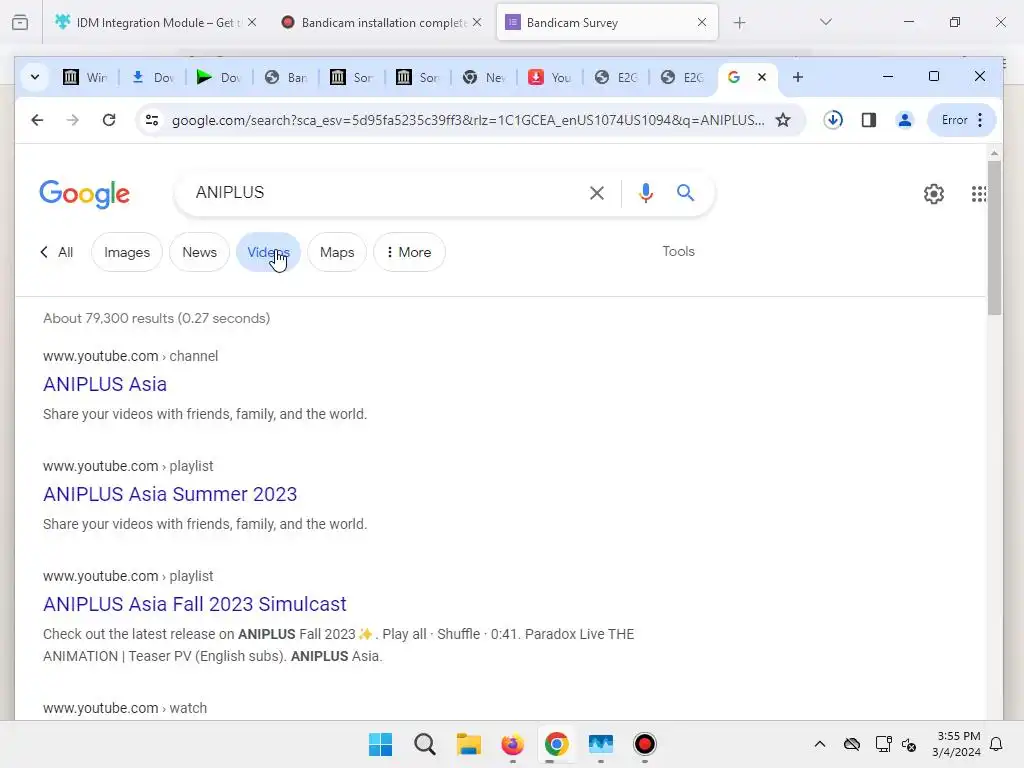The height and width of the screenshot is (768, 1024).
Task: Open Error menu in Chrome toolbar
Action: pos(961,120)
